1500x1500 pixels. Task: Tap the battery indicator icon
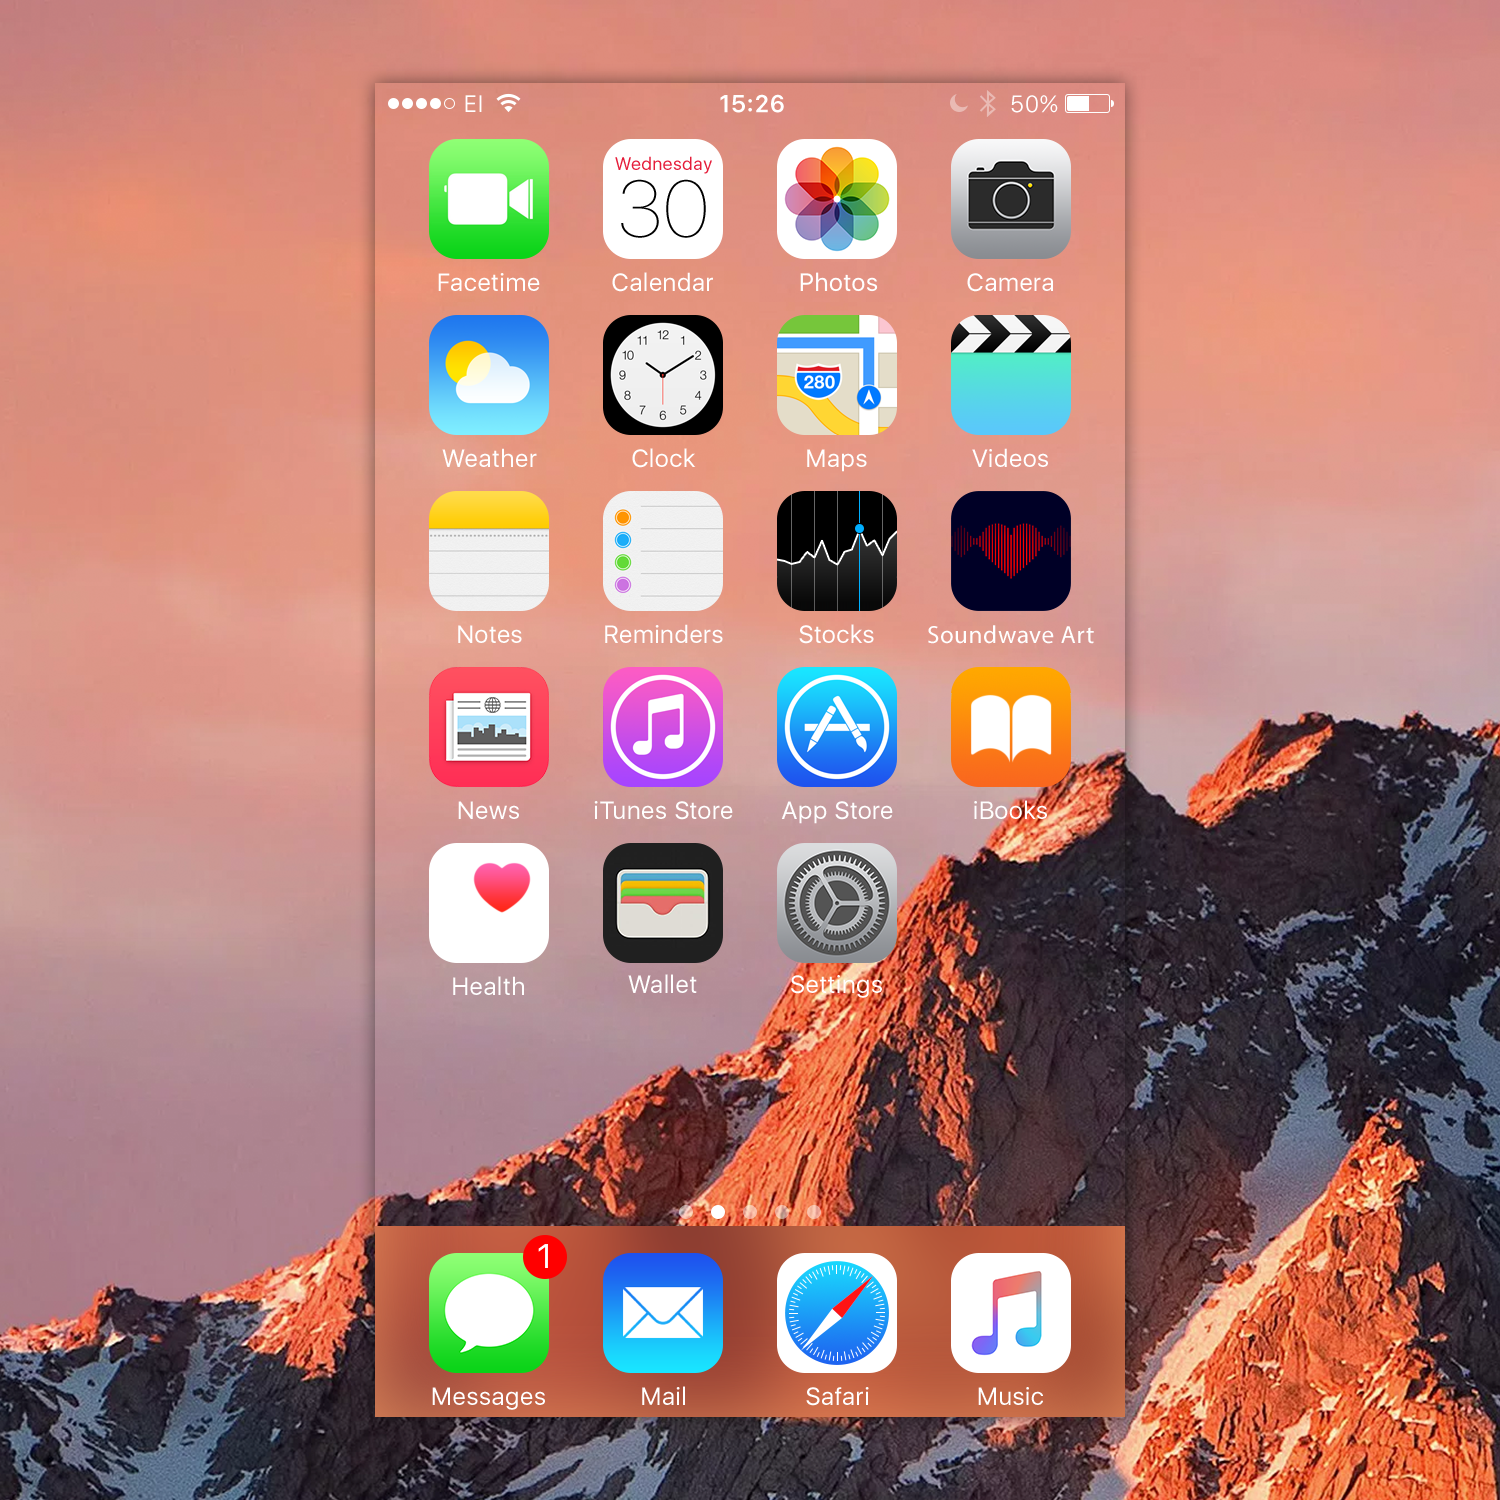click(x=1090, y=103)
